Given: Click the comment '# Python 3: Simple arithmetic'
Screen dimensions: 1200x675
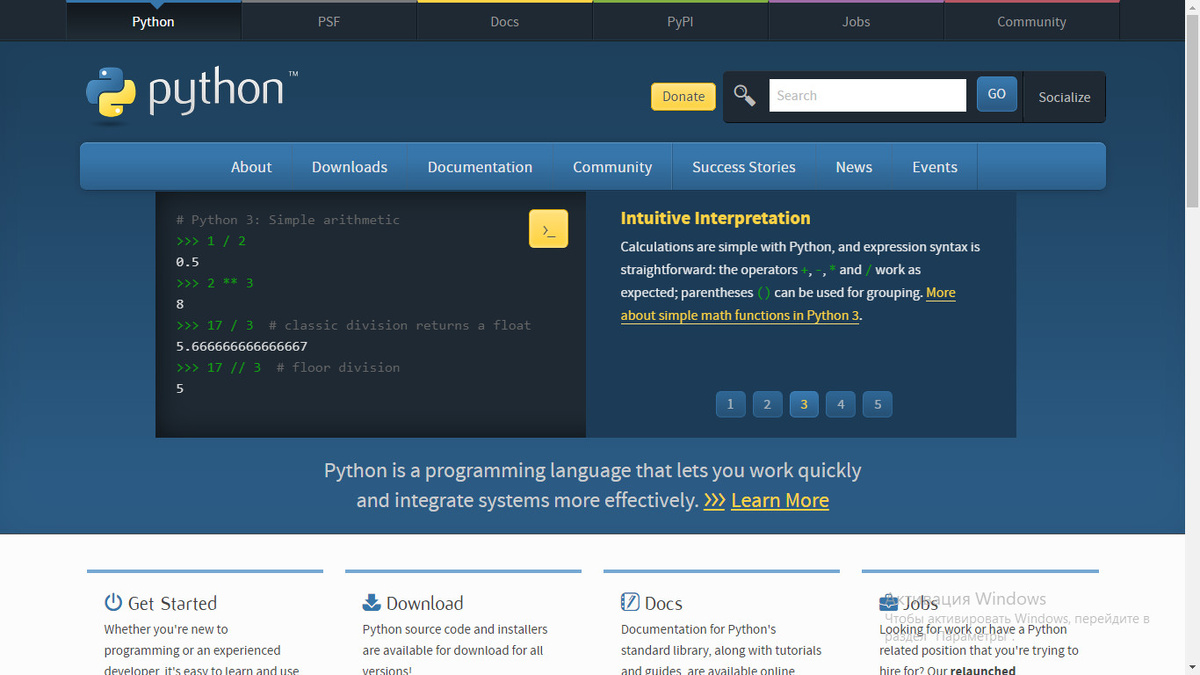Looking at the screenshot, I should point(288,219).
